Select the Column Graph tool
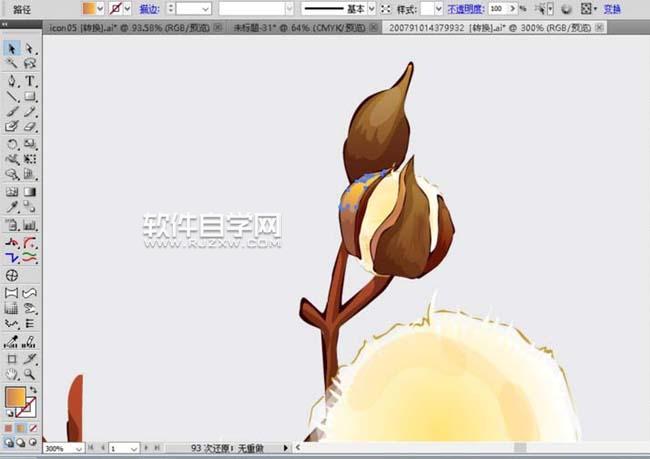This screenshot has width=650, height=459. pos(29,225)
